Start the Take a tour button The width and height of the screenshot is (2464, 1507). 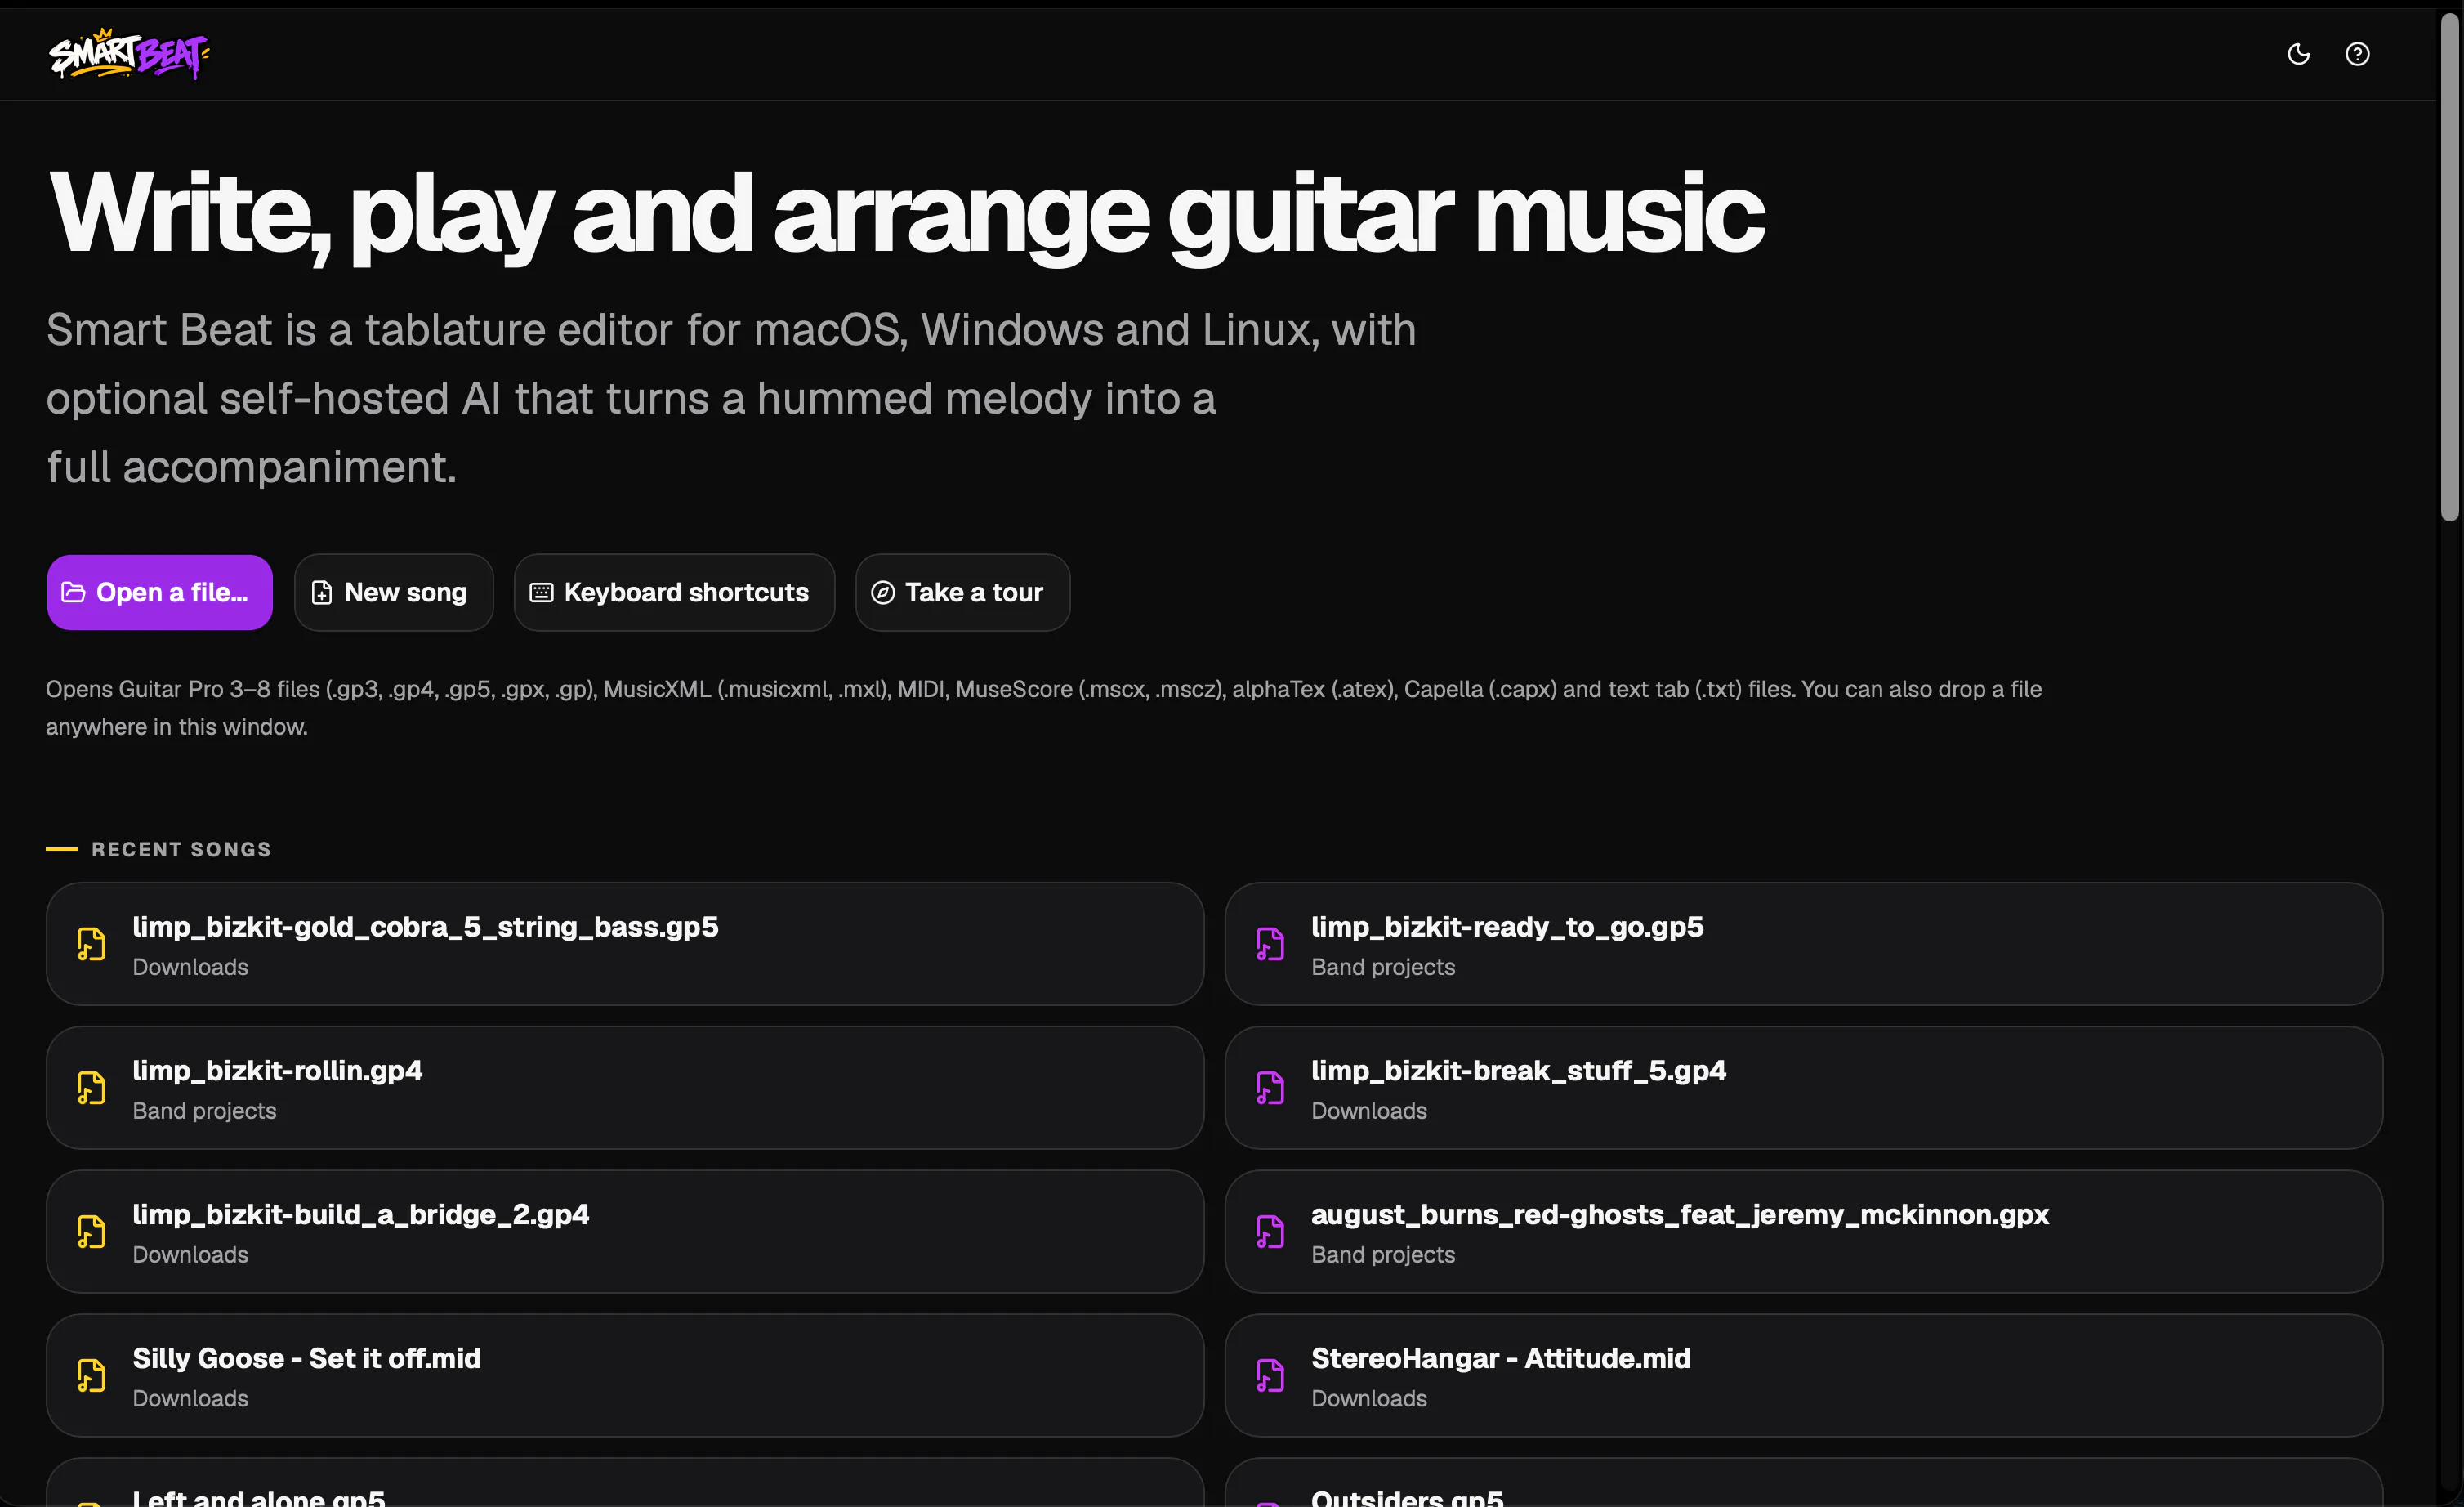pos(963,592)
